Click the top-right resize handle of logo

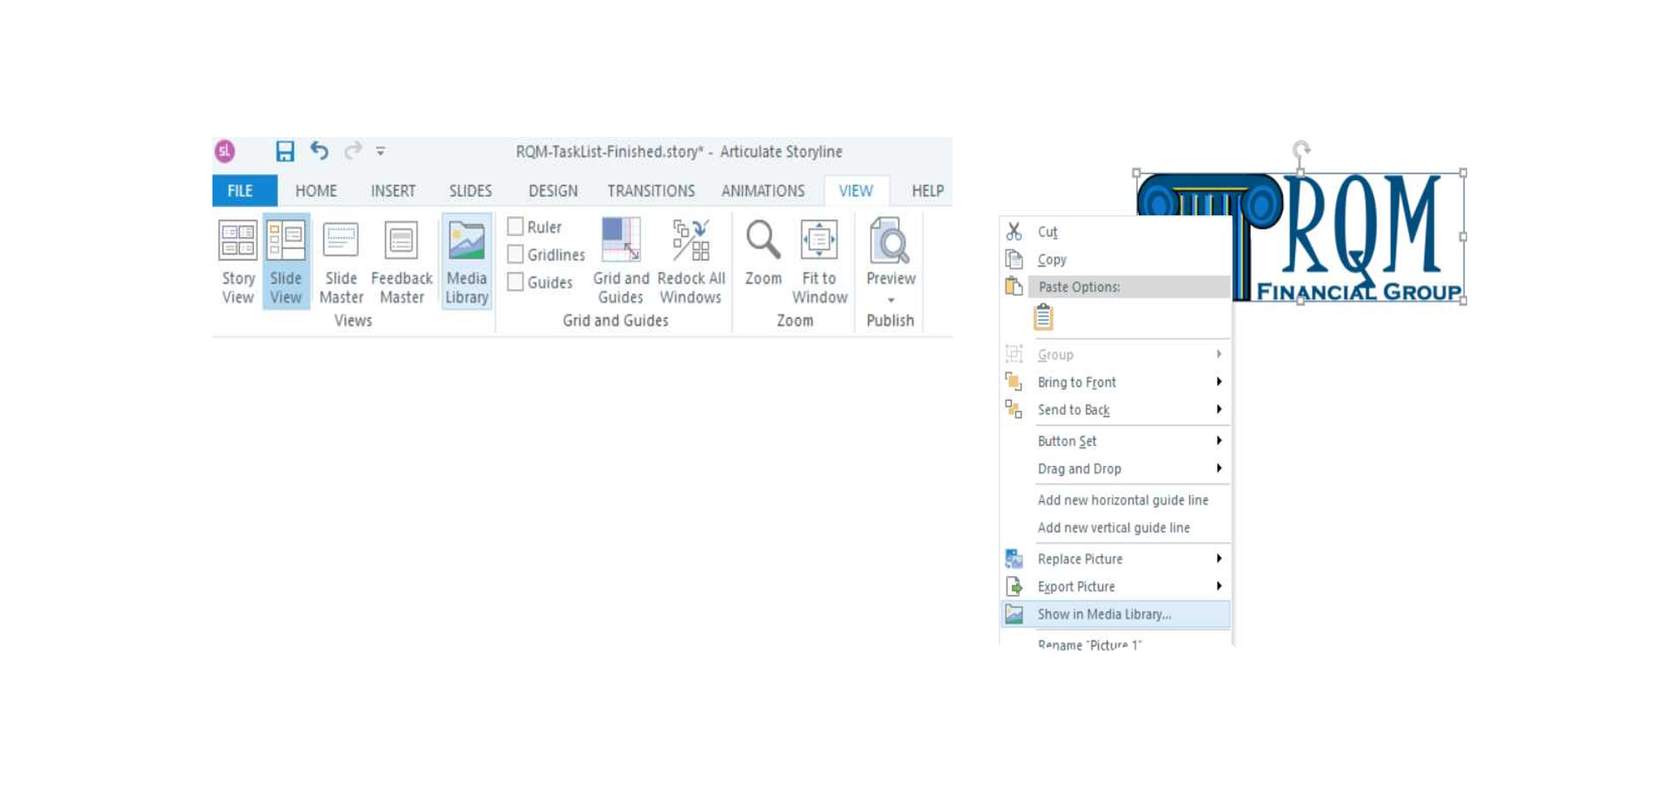(1463, 173)
